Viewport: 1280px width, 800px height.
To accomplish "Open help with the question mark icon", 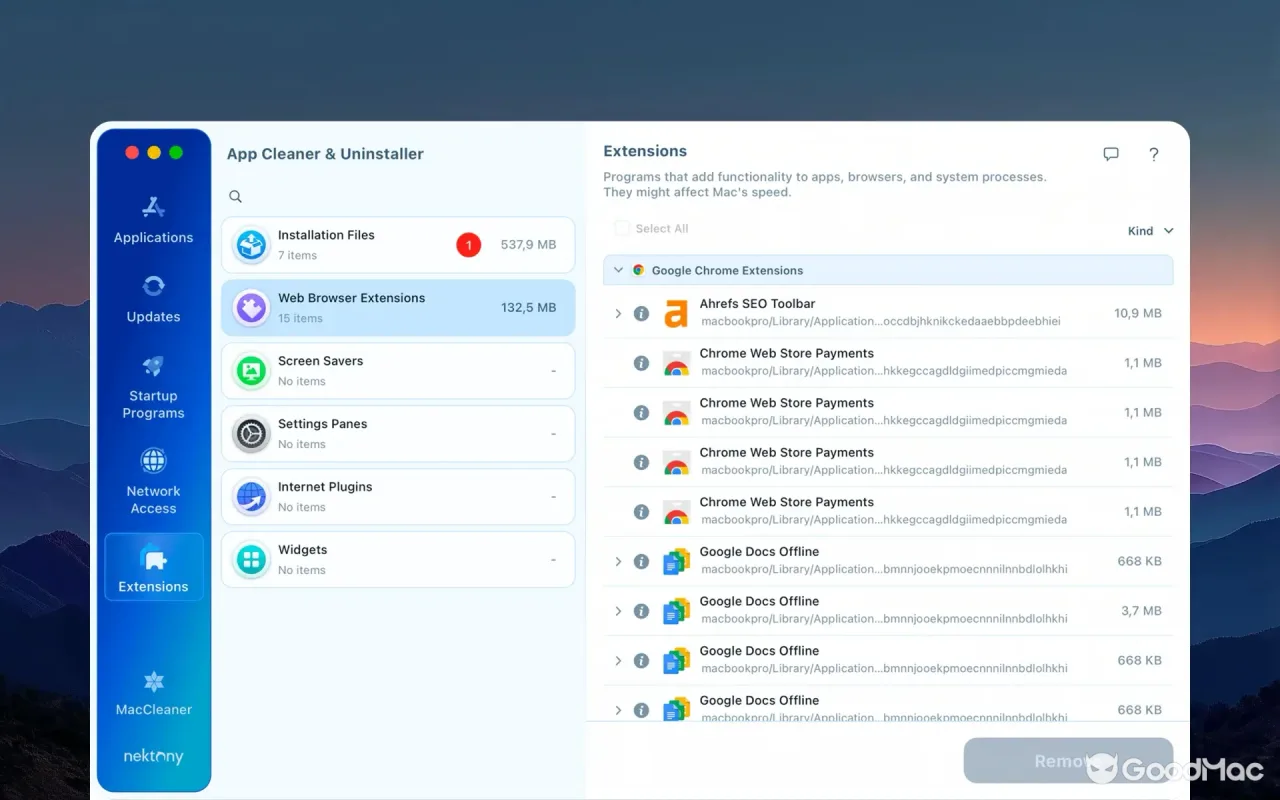I will pyautogui.click(x=1154, y=154).
